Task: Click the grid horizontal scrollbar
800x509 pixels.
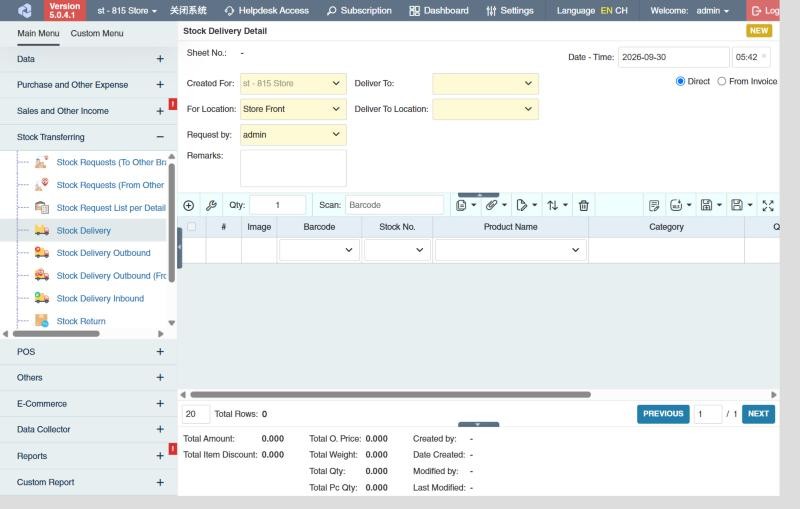Action: (x=390, y=395)
